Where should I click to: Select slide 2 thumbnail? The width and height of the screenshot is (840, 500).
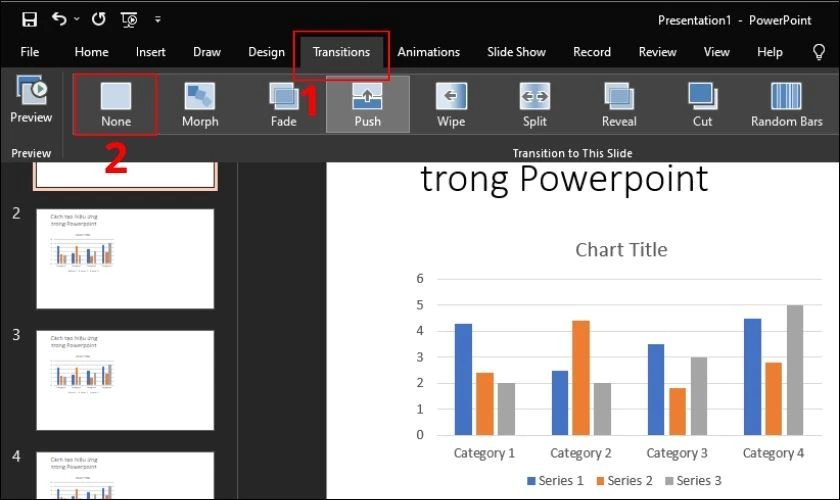[x=125, y=259]
